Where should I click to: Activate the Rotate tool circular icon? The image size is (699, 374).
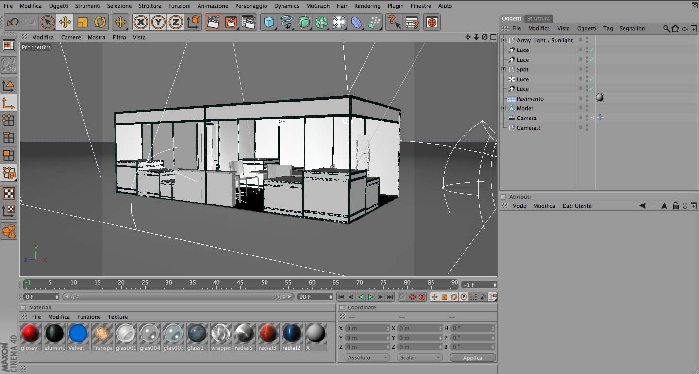click(100, 22)
